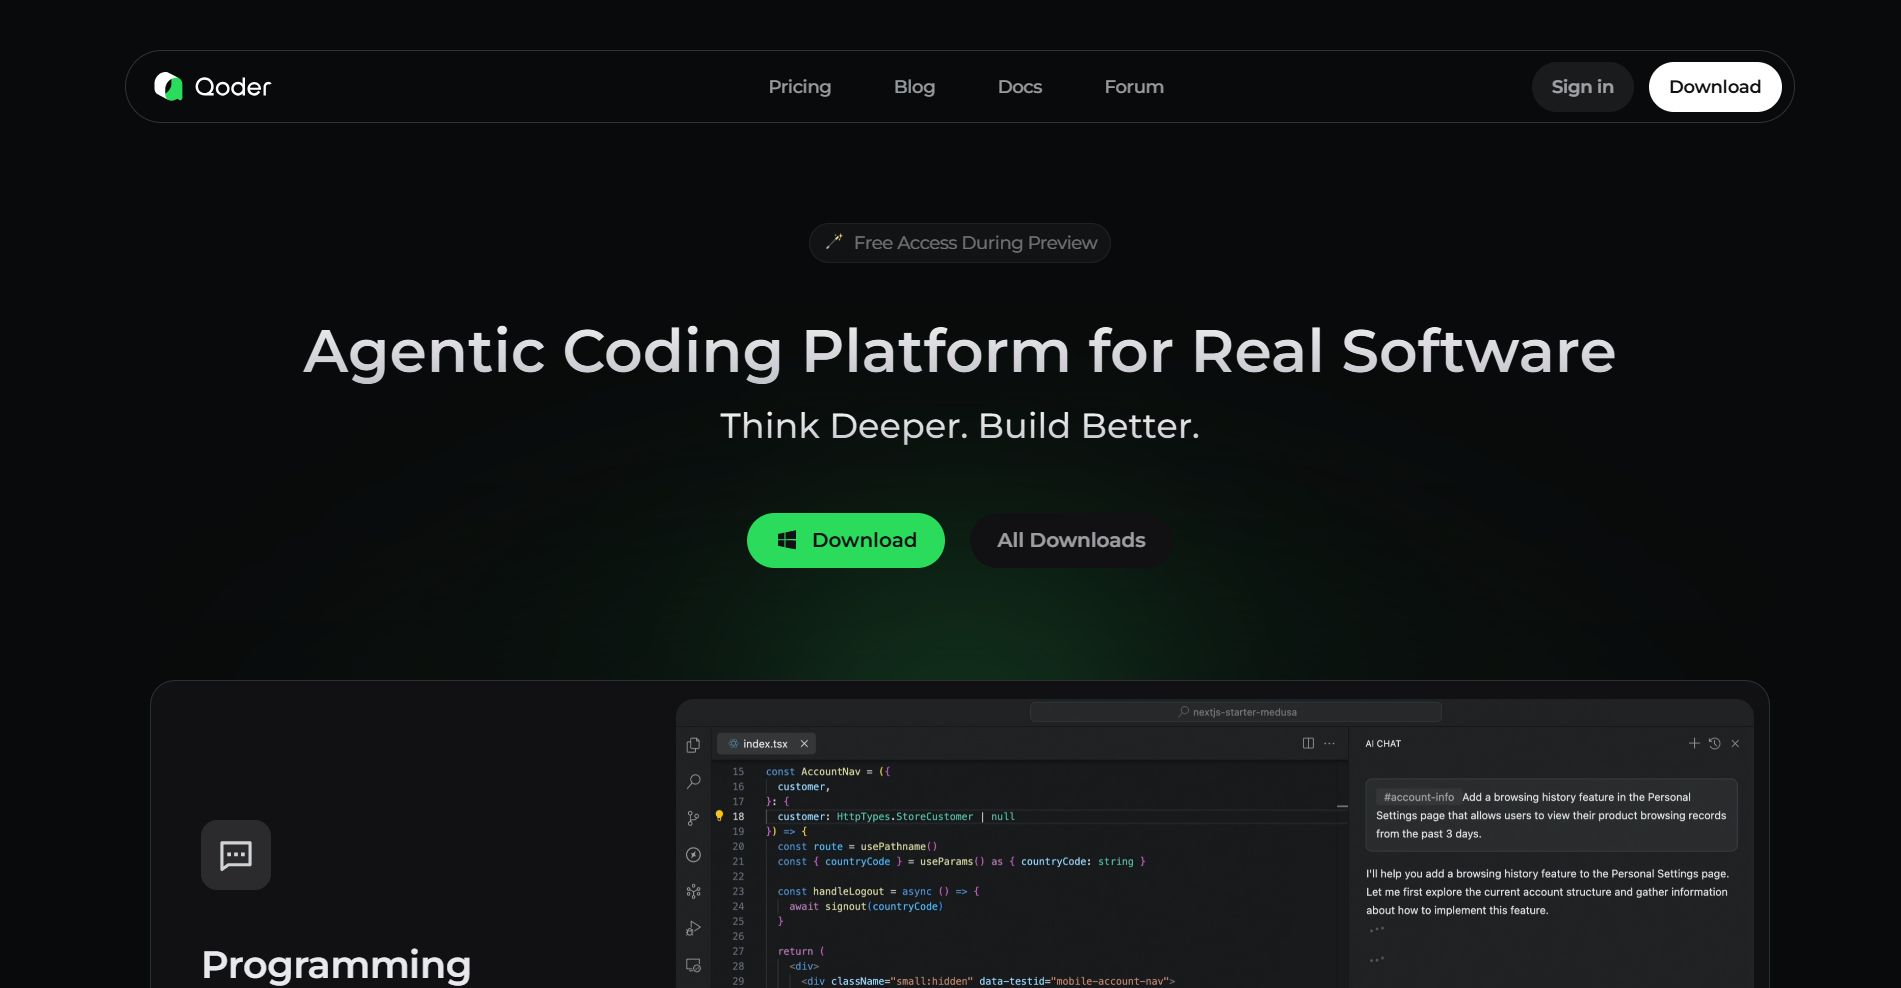Screen dimensions: 1901x988
Task: Open the Remote Explorer monitor icon in IDE sidebar
Action: pos(693,965)
